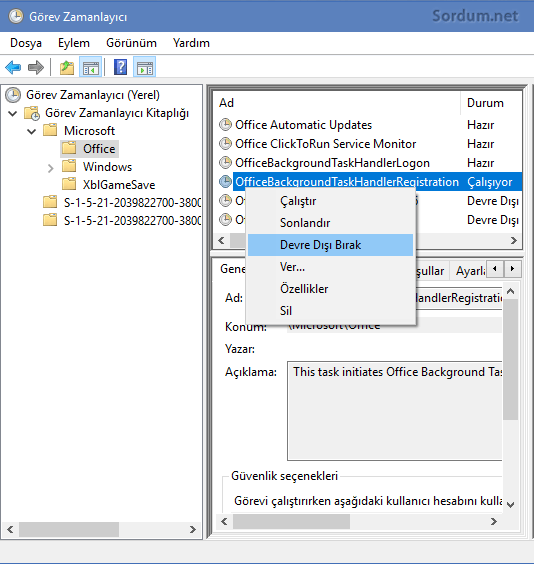Switch to the Ayarlar tab
The height and width of the screenshot is (564, 534).
point(469,270)
